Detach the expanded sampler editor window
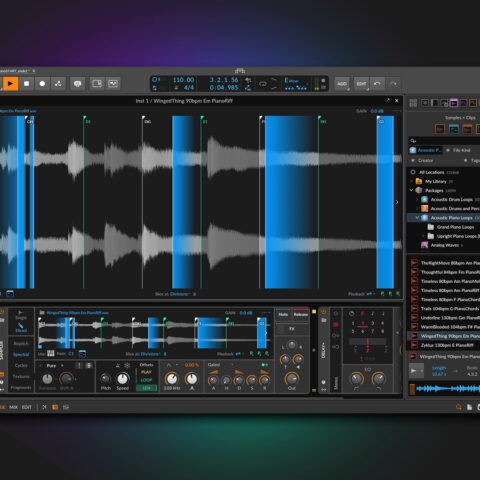Screen dimensions: 480x480 (x=388, y=100)
